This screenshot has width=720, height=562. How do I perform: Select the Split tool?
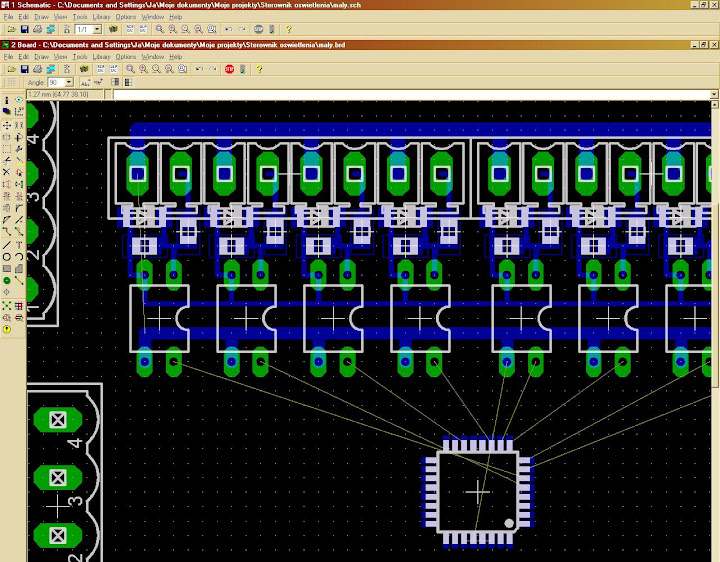point(6,220)
